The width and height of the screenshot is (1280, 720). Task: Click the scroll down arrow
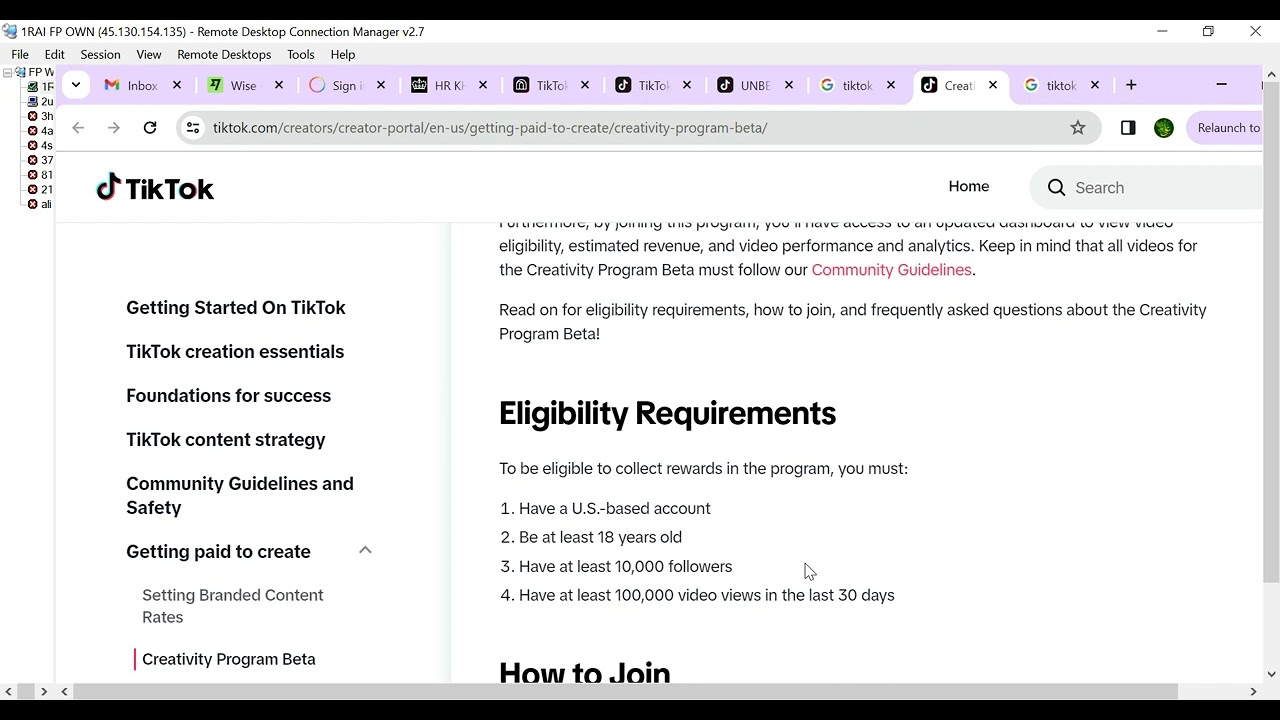1271,674
